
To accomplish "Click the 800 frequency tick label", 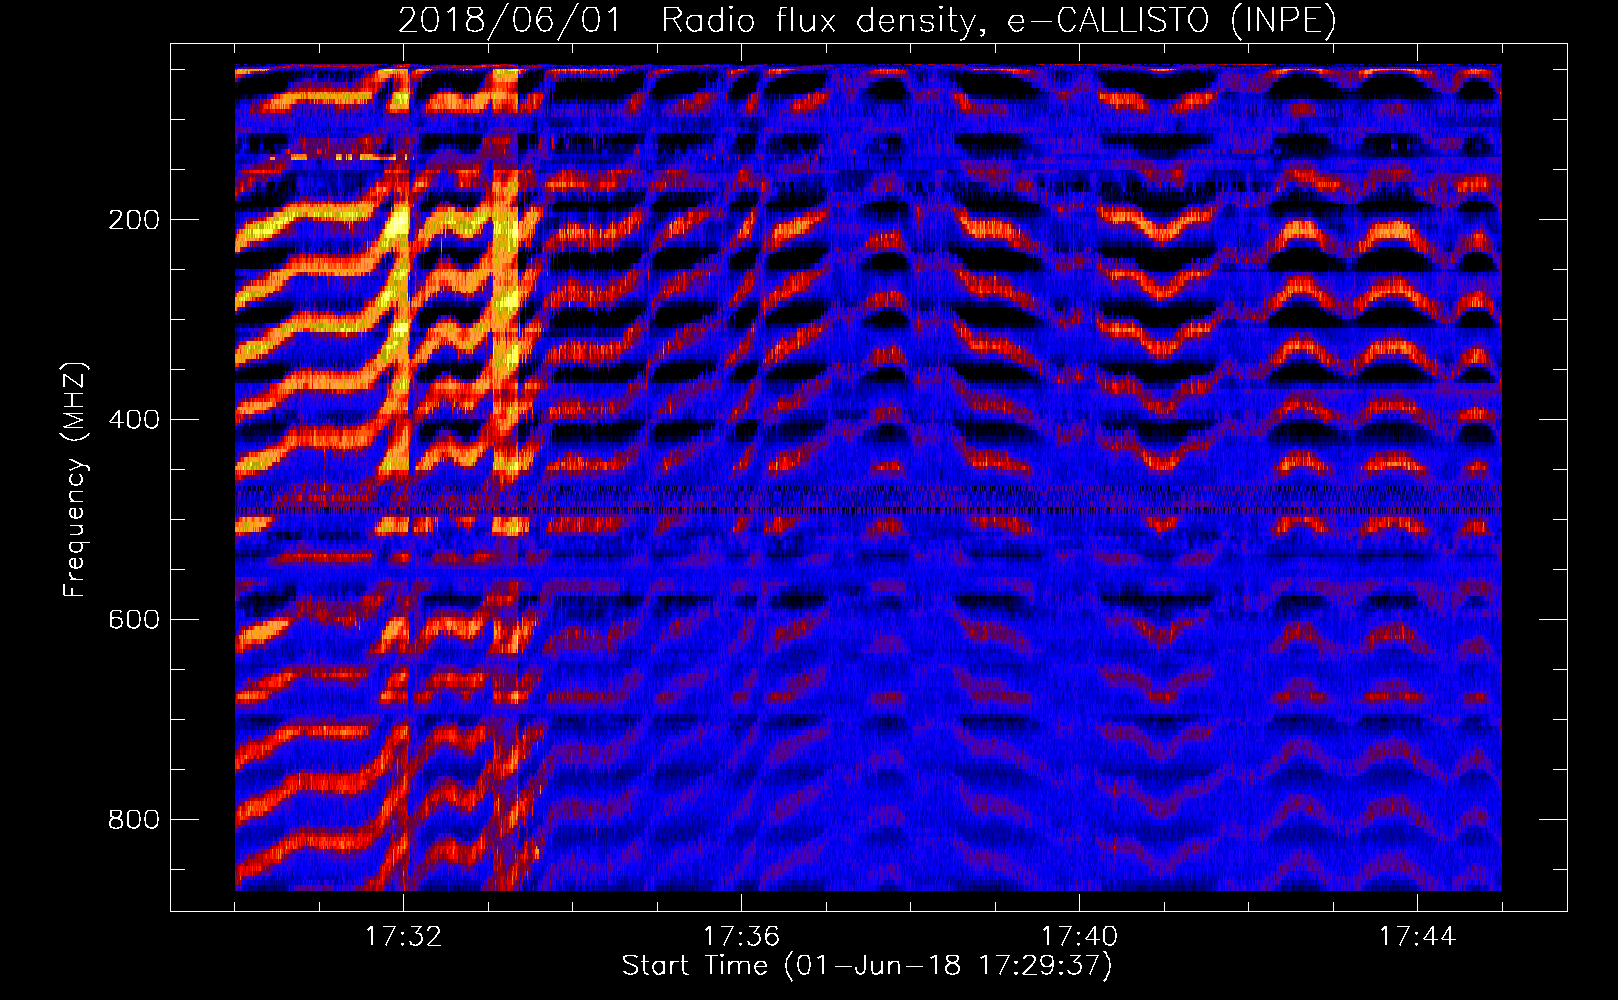I will coord(134,820).
